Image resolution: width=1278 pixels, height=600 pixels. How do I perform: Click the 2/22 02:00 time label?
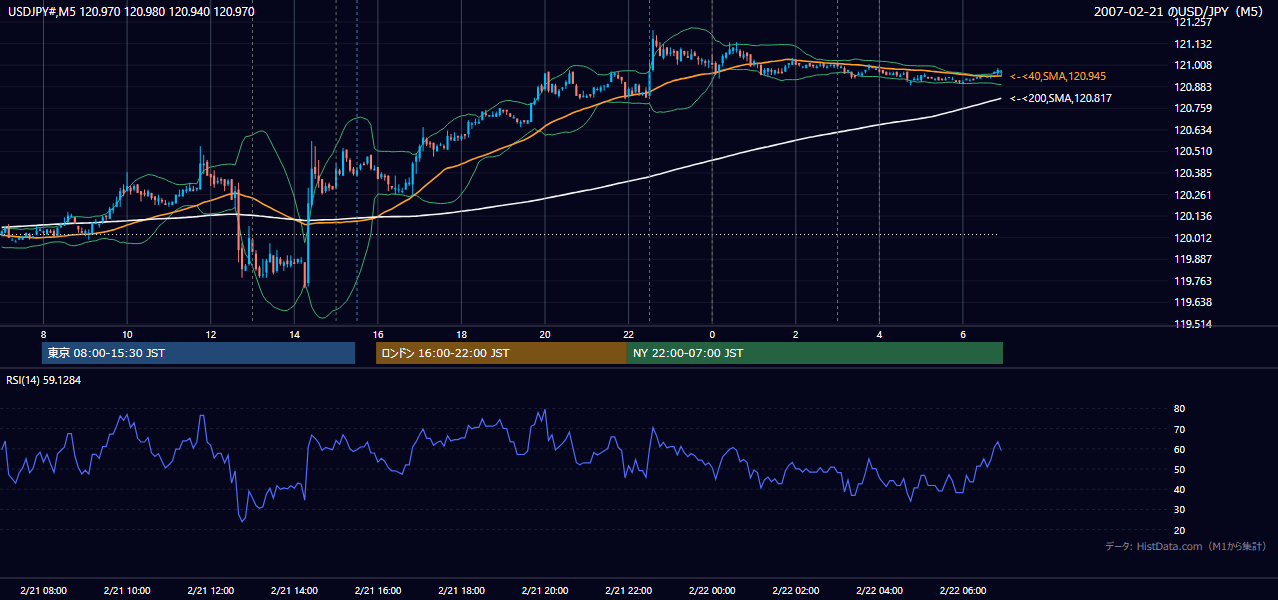795,591
